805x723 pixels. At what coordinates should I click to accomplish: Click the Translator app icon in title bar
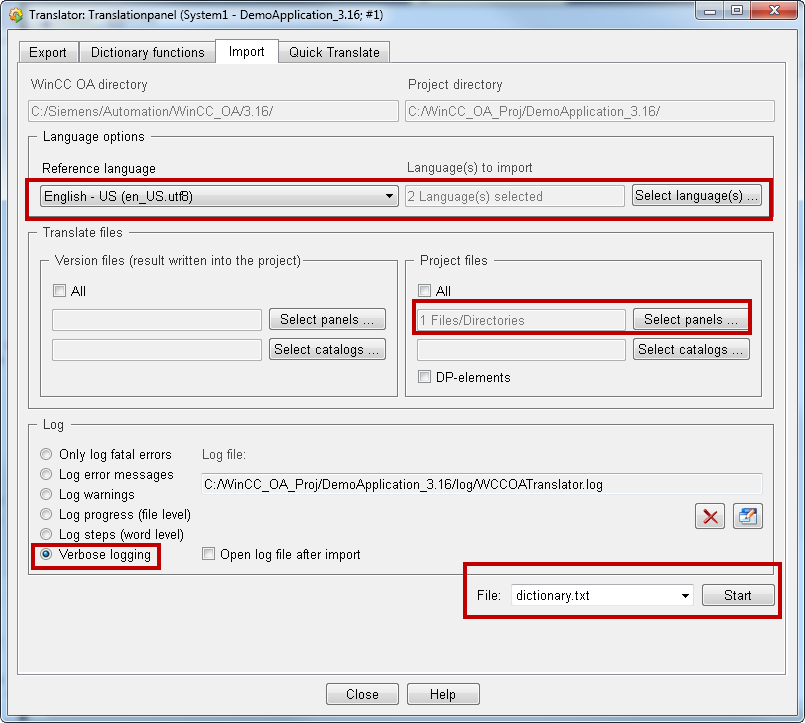click(x=14, y=14)
